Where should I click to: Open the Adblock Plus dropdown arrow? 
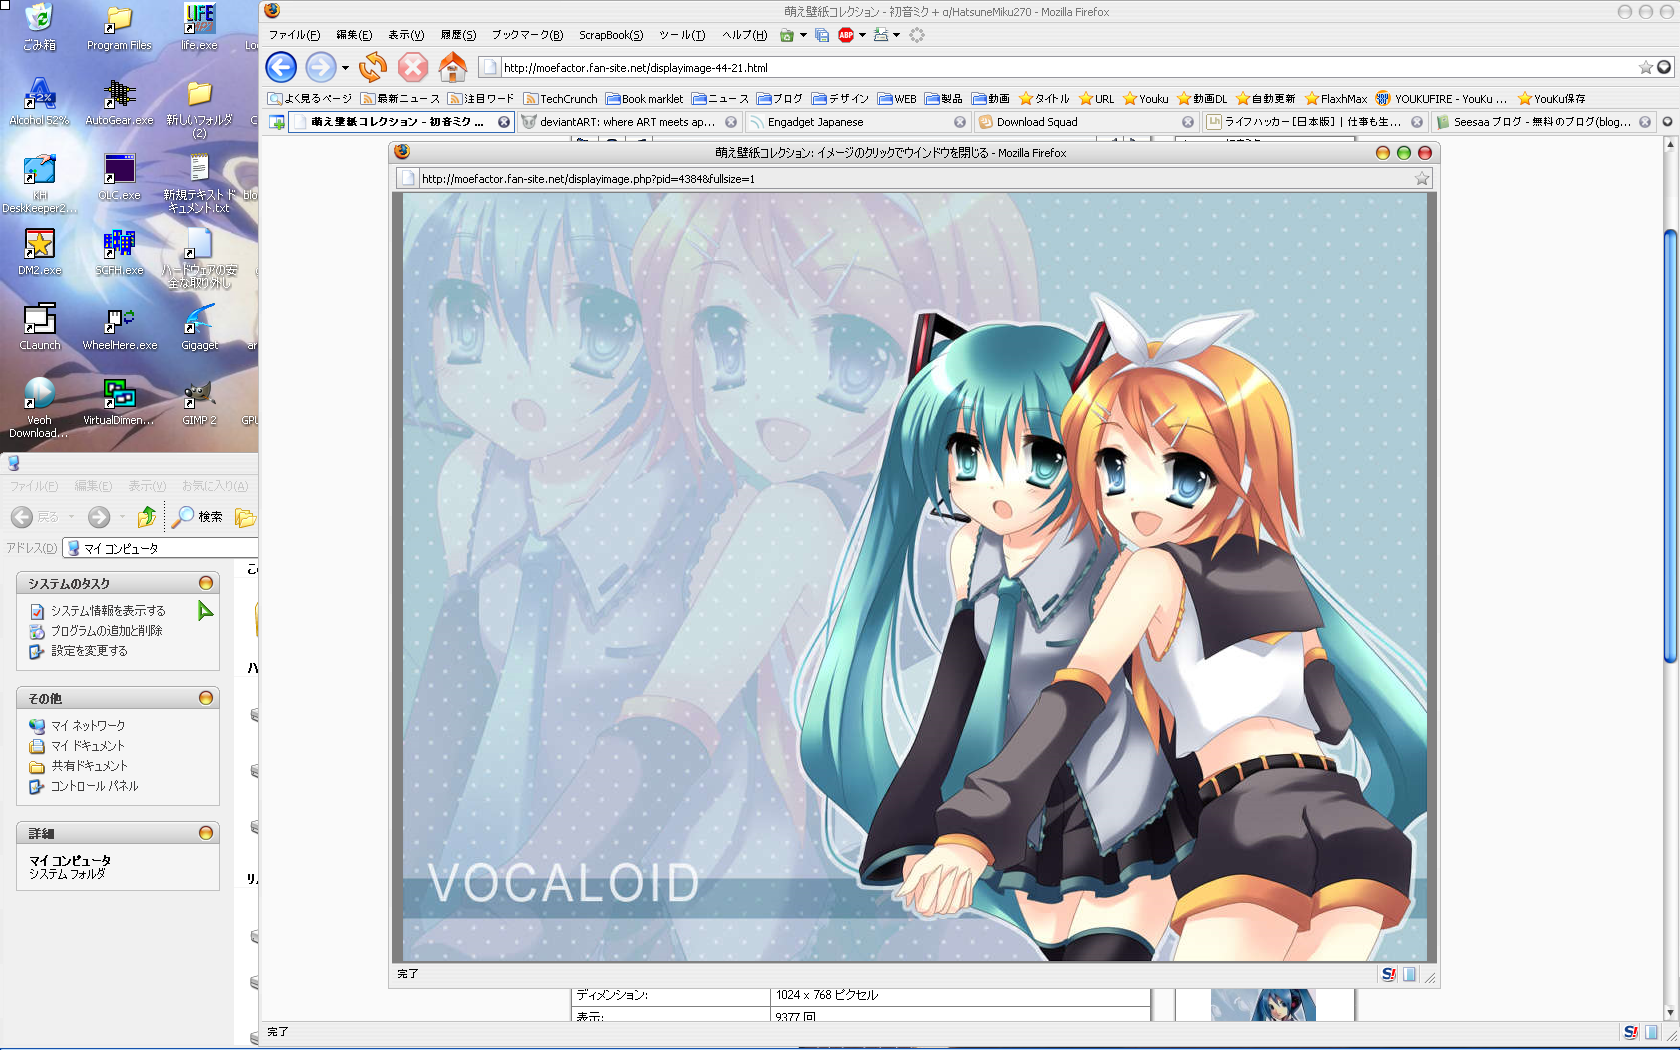862,35
